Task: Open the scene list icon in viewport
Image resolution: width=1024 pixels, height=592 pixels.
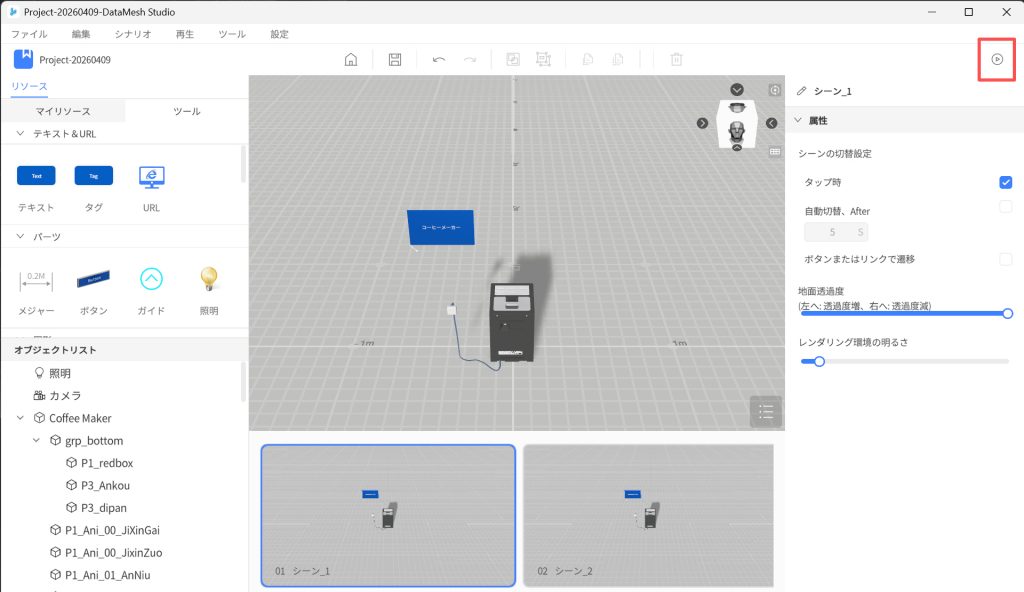Action: (x=765, y=411)
